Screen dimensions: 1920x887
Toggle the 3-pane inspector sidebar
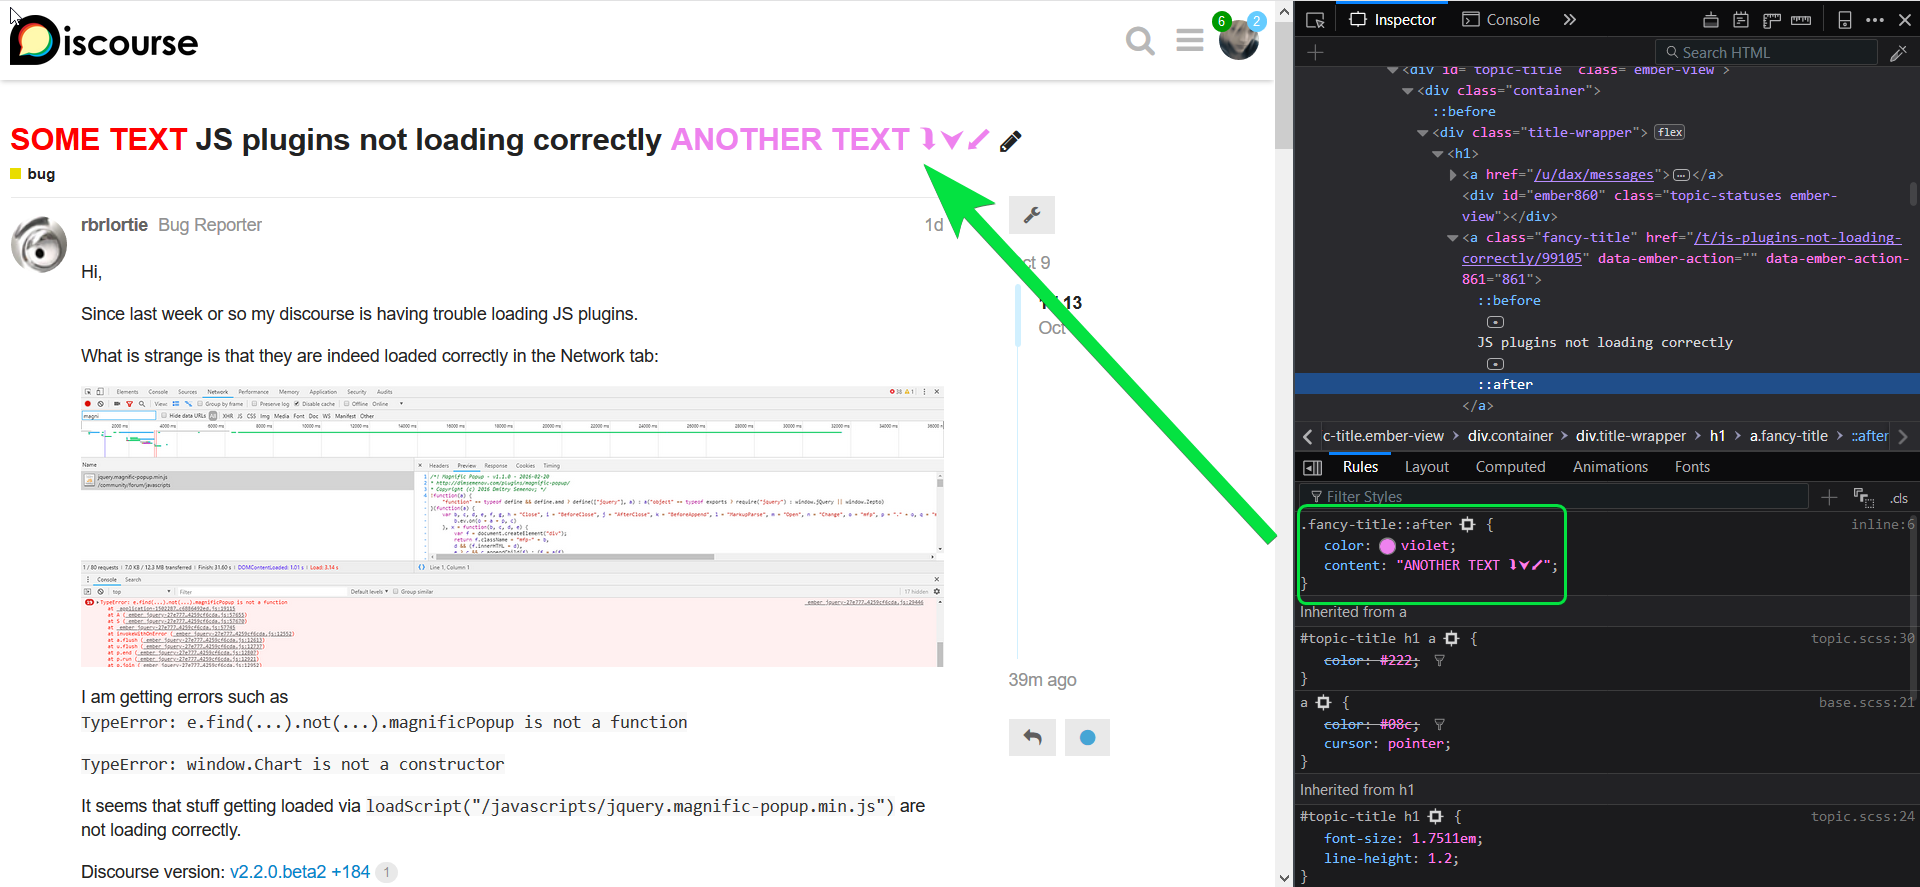(x=1313, y=467)
